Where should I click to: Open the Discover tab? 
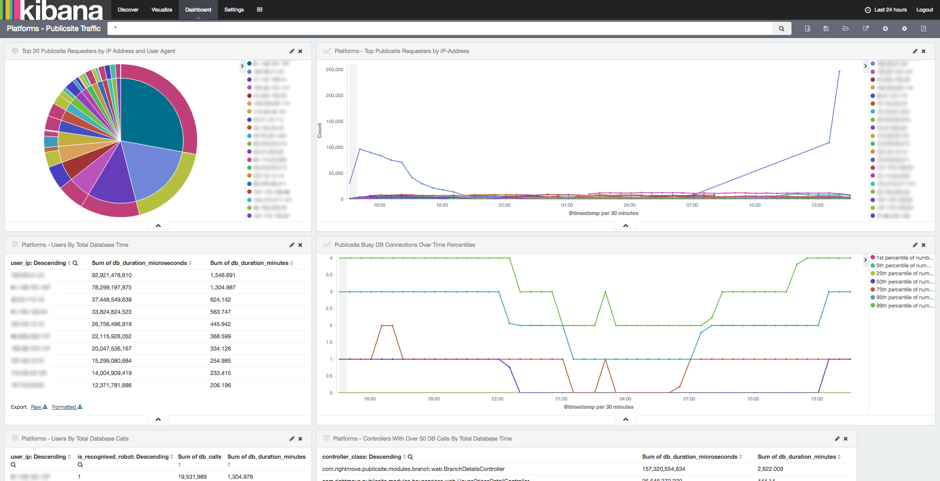(x=126, y=10)
